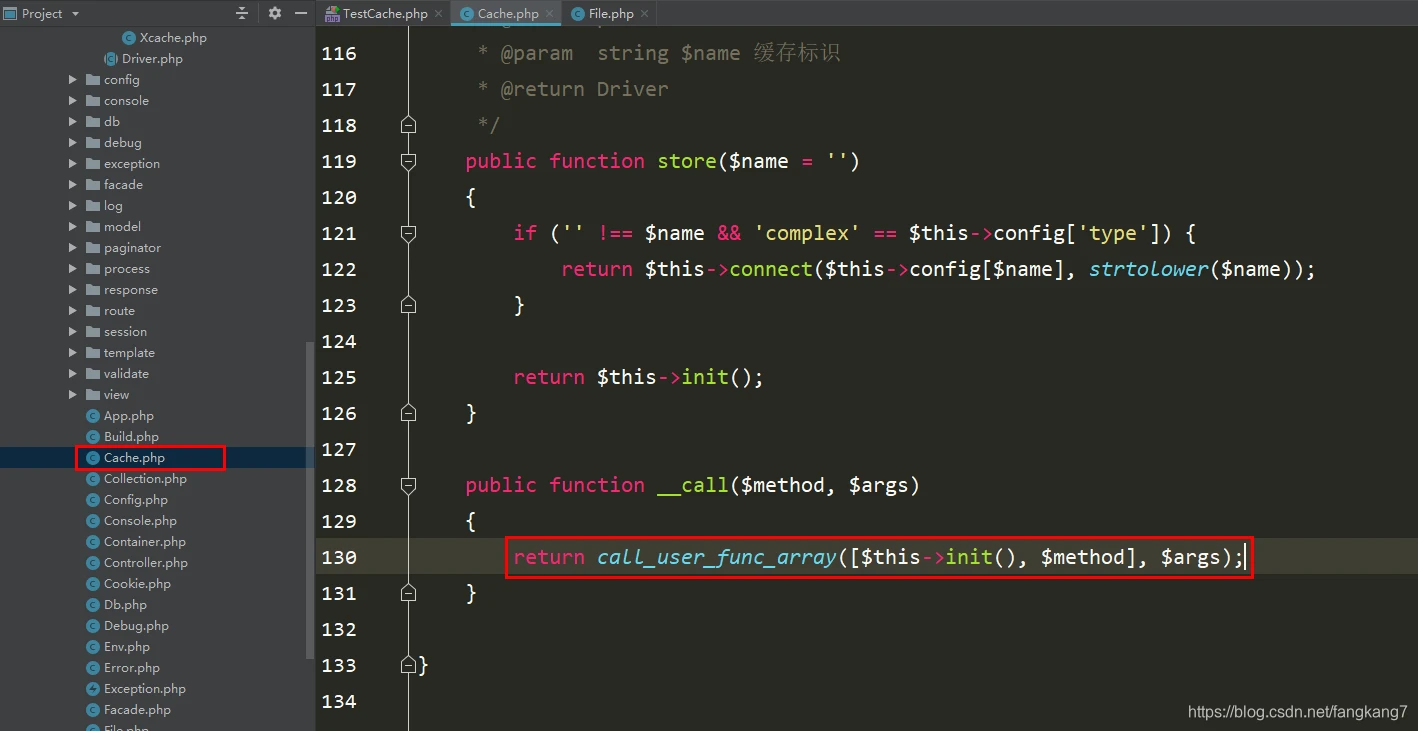Click the collapse all icon in Project panel
Image resolution: width=1418 pixels, height=731 pixels.
tap(242, 13)
